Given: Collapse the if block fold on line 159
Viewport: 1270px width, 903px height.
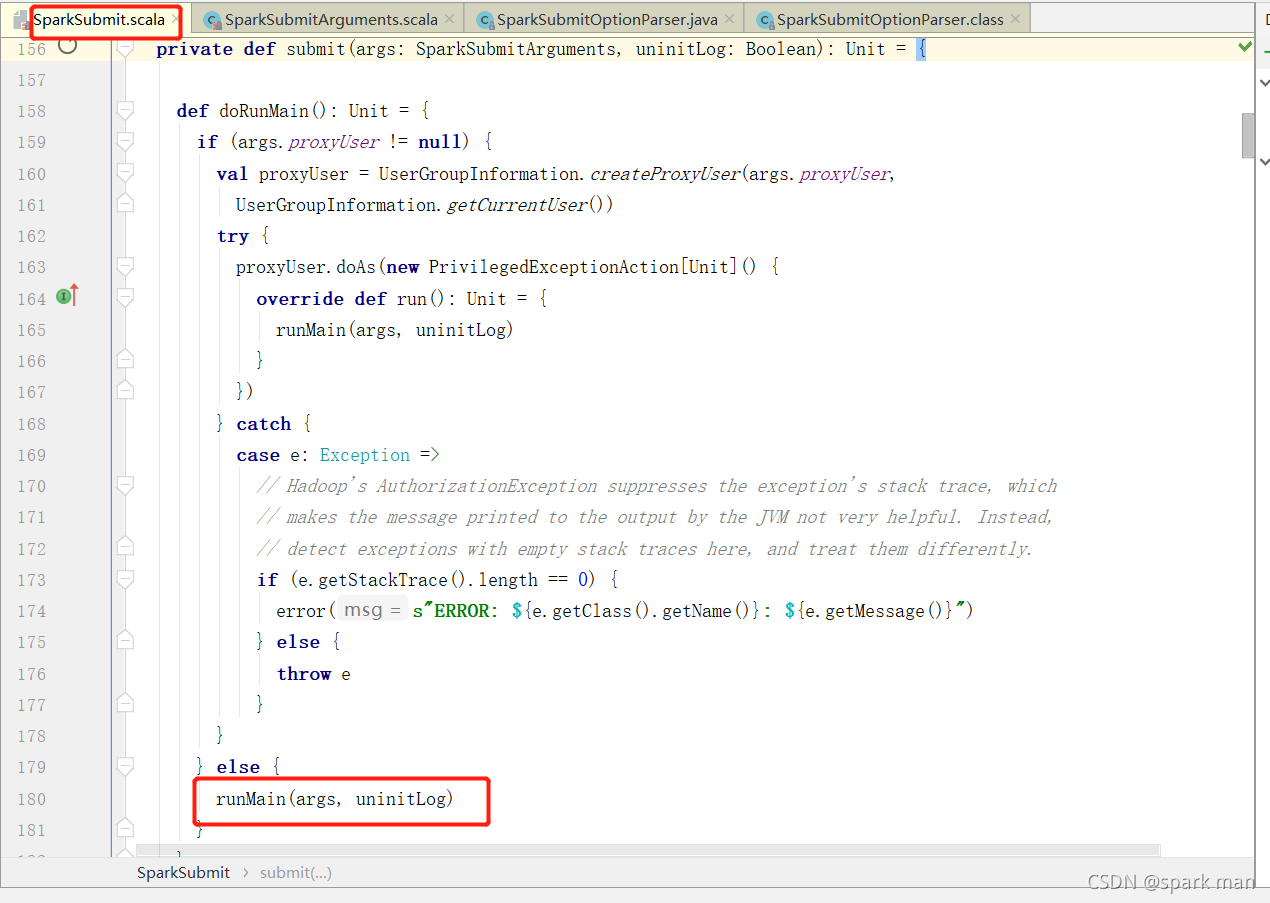Looking at the screenshot, I should (x=125, y=141).
